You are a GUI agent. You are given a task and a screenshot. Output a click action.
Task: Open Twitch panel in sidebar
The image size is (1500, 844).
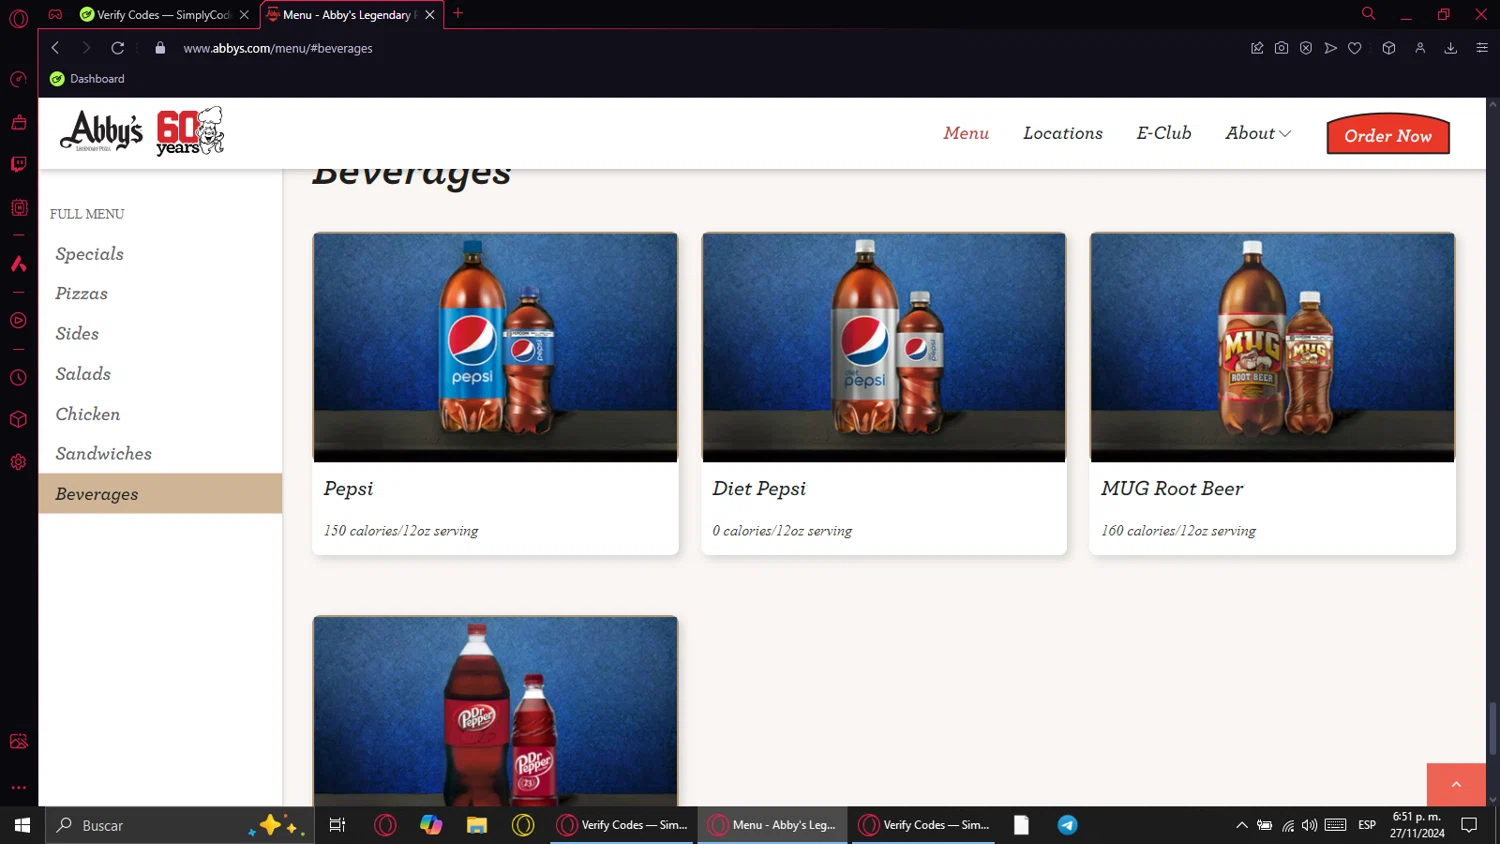[18, 164]
